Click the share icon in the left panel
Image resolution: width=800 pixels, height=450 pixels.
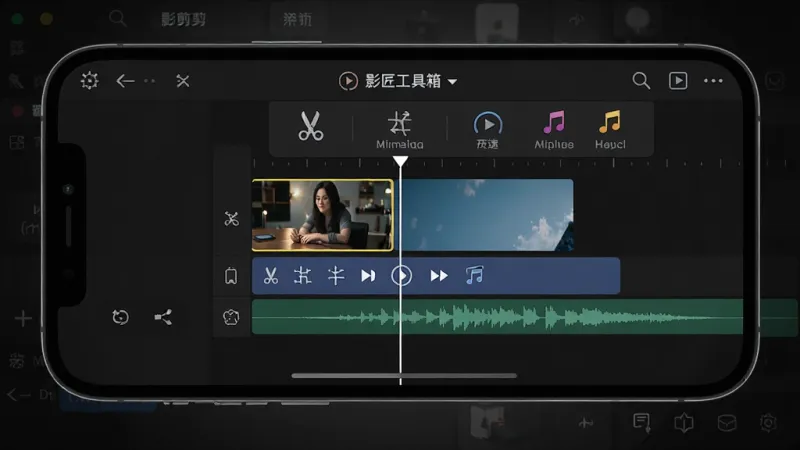pyautogui.click(x=163, y=317)
